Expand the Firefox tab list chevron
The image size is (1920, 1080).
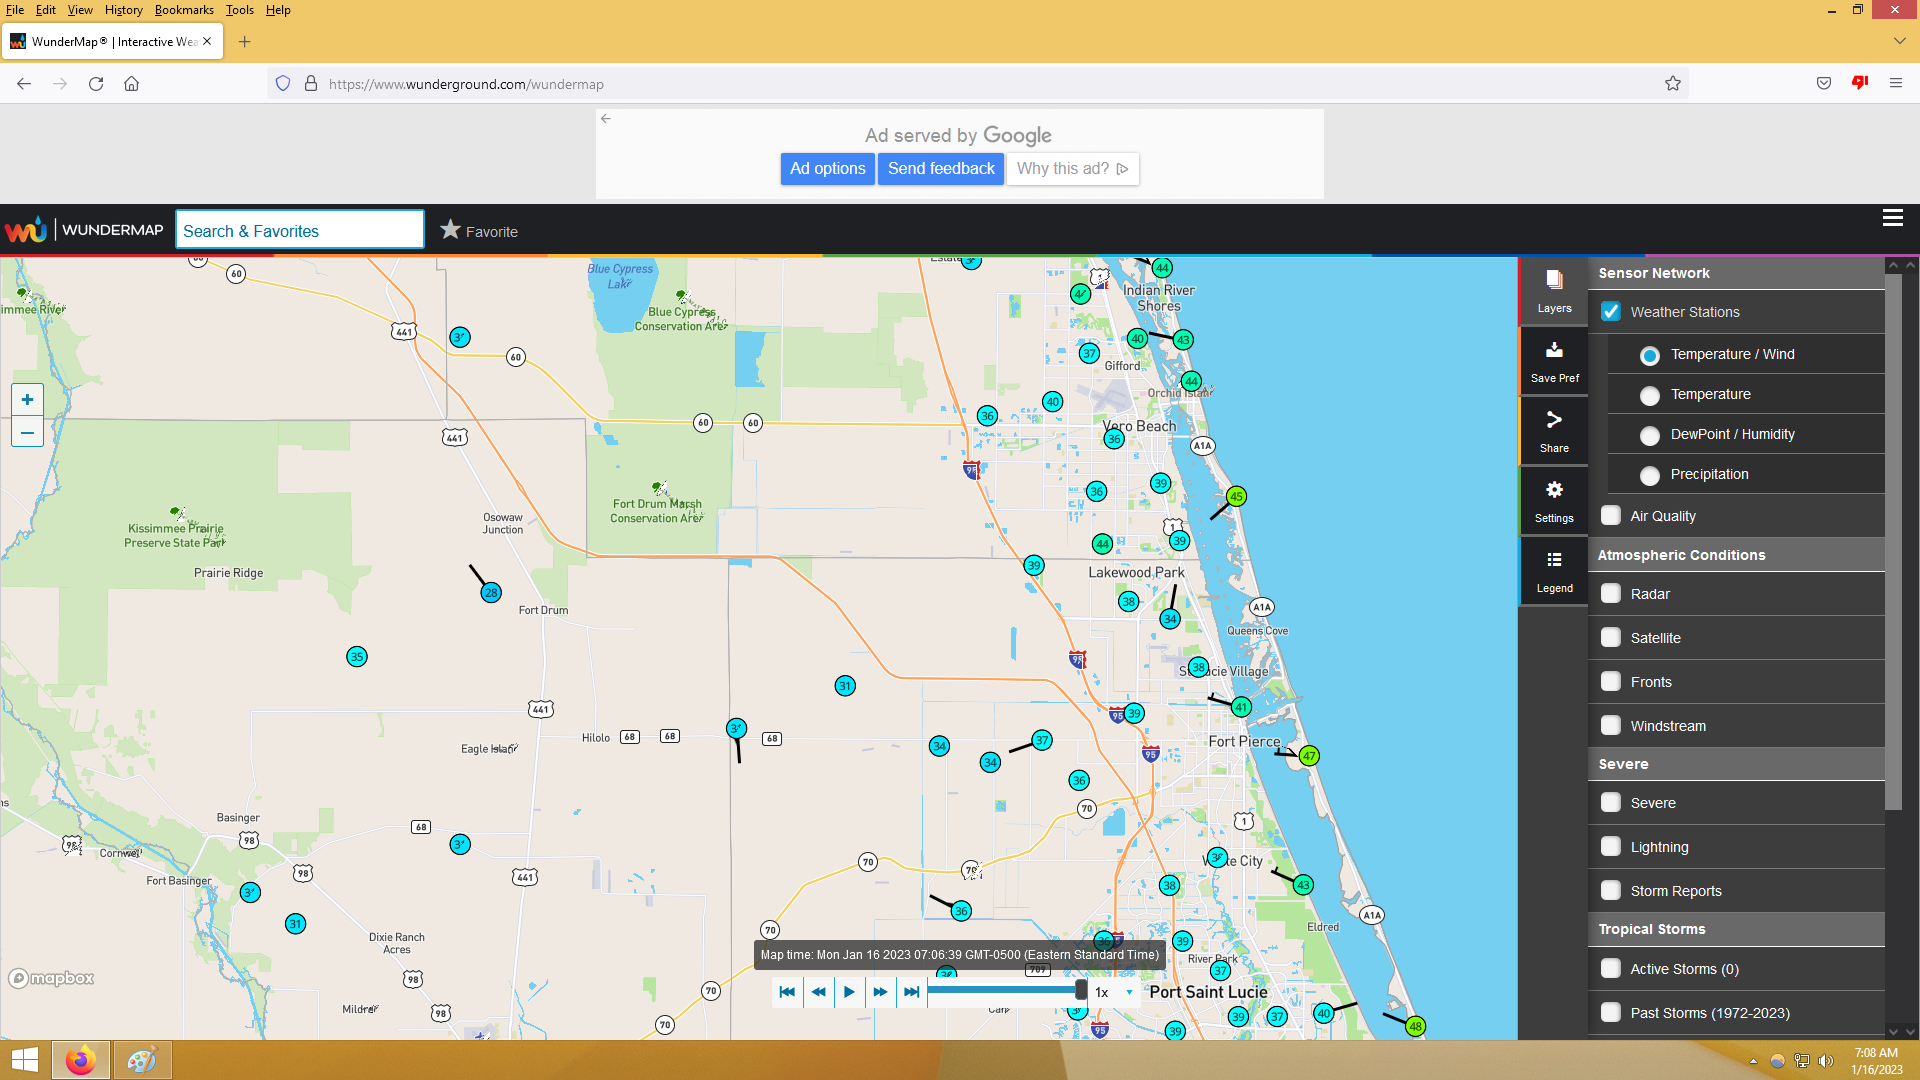pos(1899,41)
